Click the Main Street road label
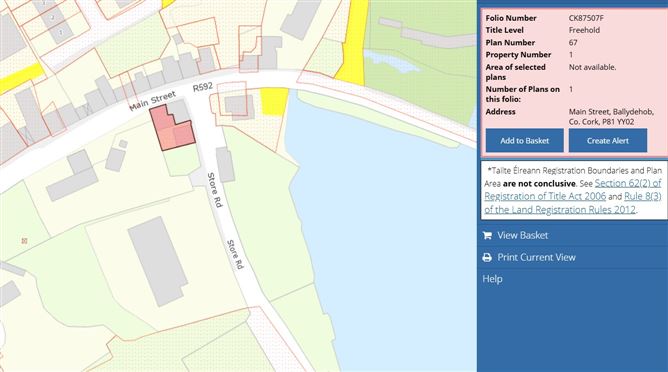Viewport: 668px width, 372px height. [153, 101]
